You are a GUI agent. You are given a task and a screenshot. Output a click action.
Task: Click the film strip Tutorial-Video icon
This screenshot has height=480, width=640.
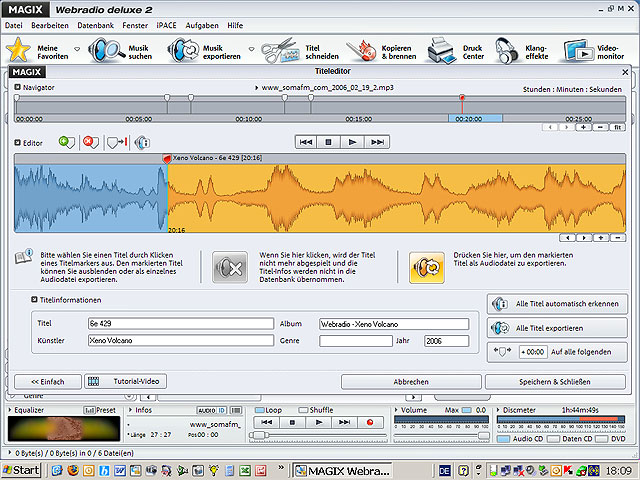pyautogui.click(x=93, y=382)
